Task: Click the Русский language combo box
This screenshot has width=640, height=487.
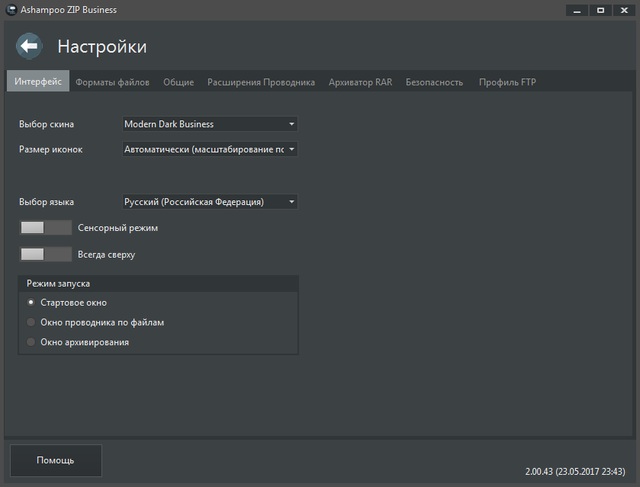Action: pos(210,202)
